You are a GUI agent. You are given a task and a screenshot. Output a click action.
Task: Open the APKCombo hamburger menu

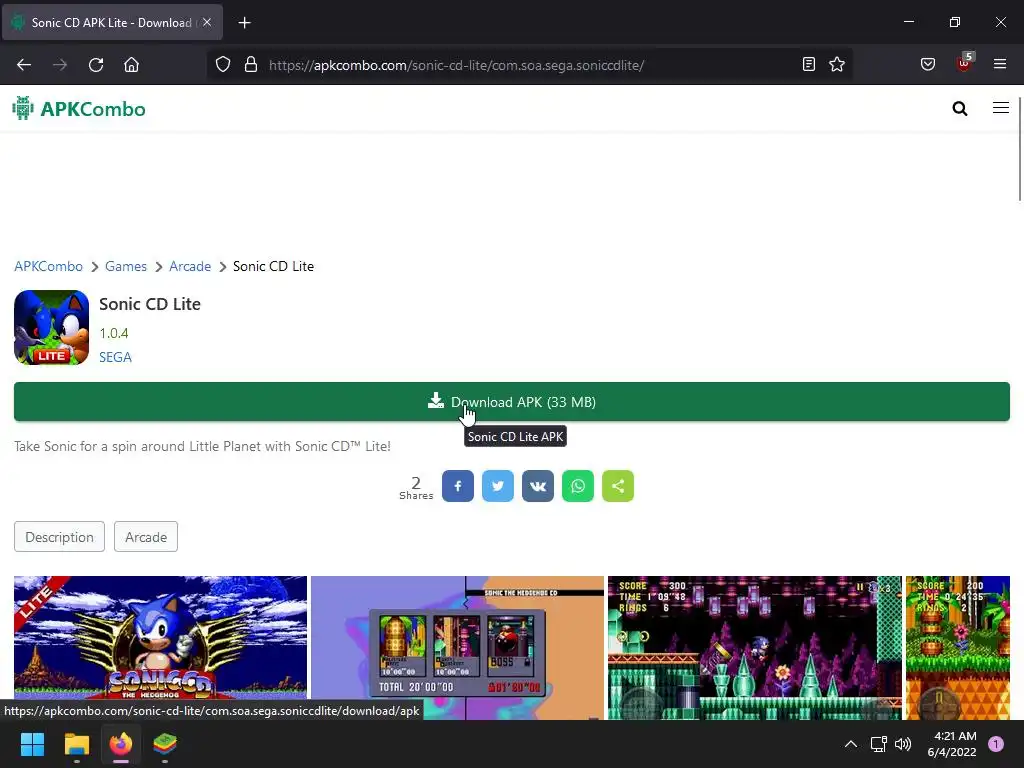pos(1000,108)
